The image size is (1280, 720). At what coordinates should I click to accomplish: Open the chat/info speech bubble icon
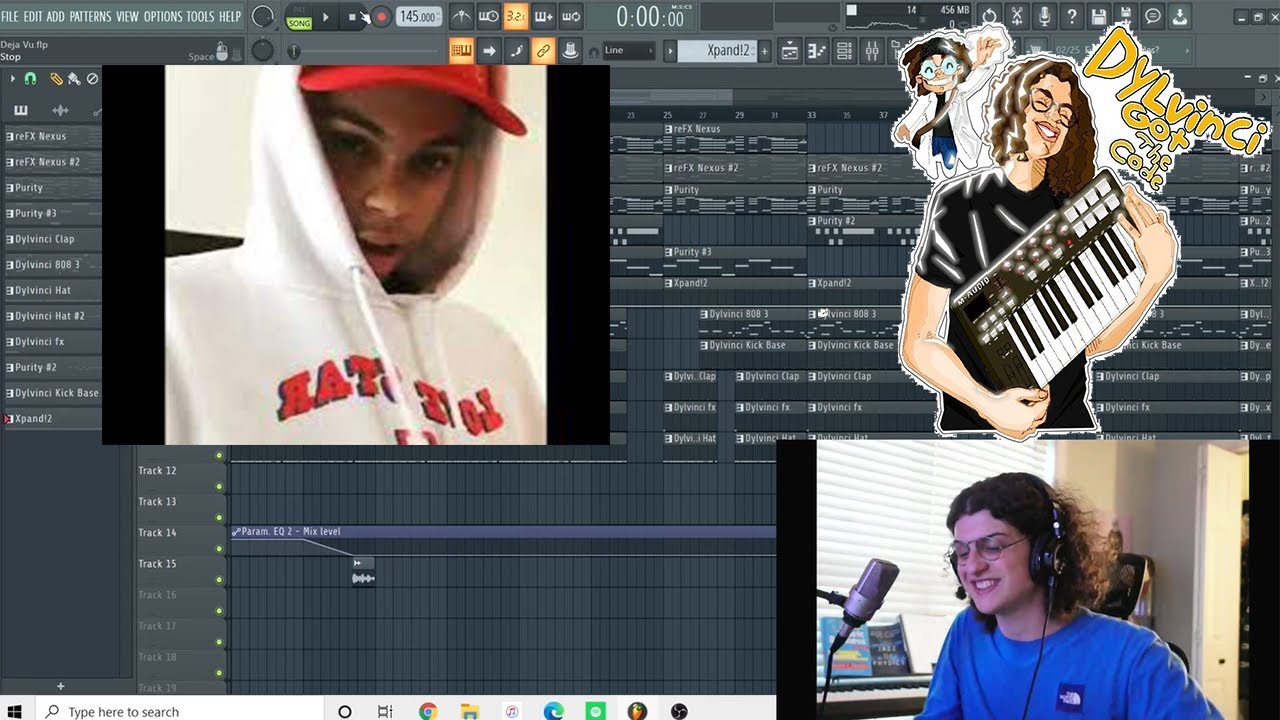point(1152,17)
